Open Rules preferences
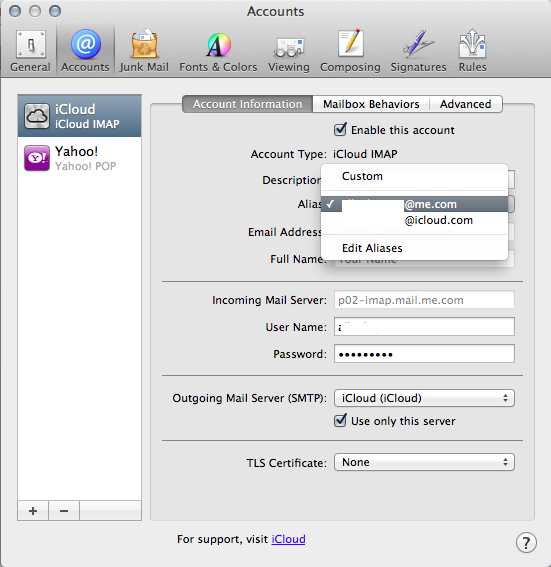Screen dimensions: 551x567 (x=472, y=51)
